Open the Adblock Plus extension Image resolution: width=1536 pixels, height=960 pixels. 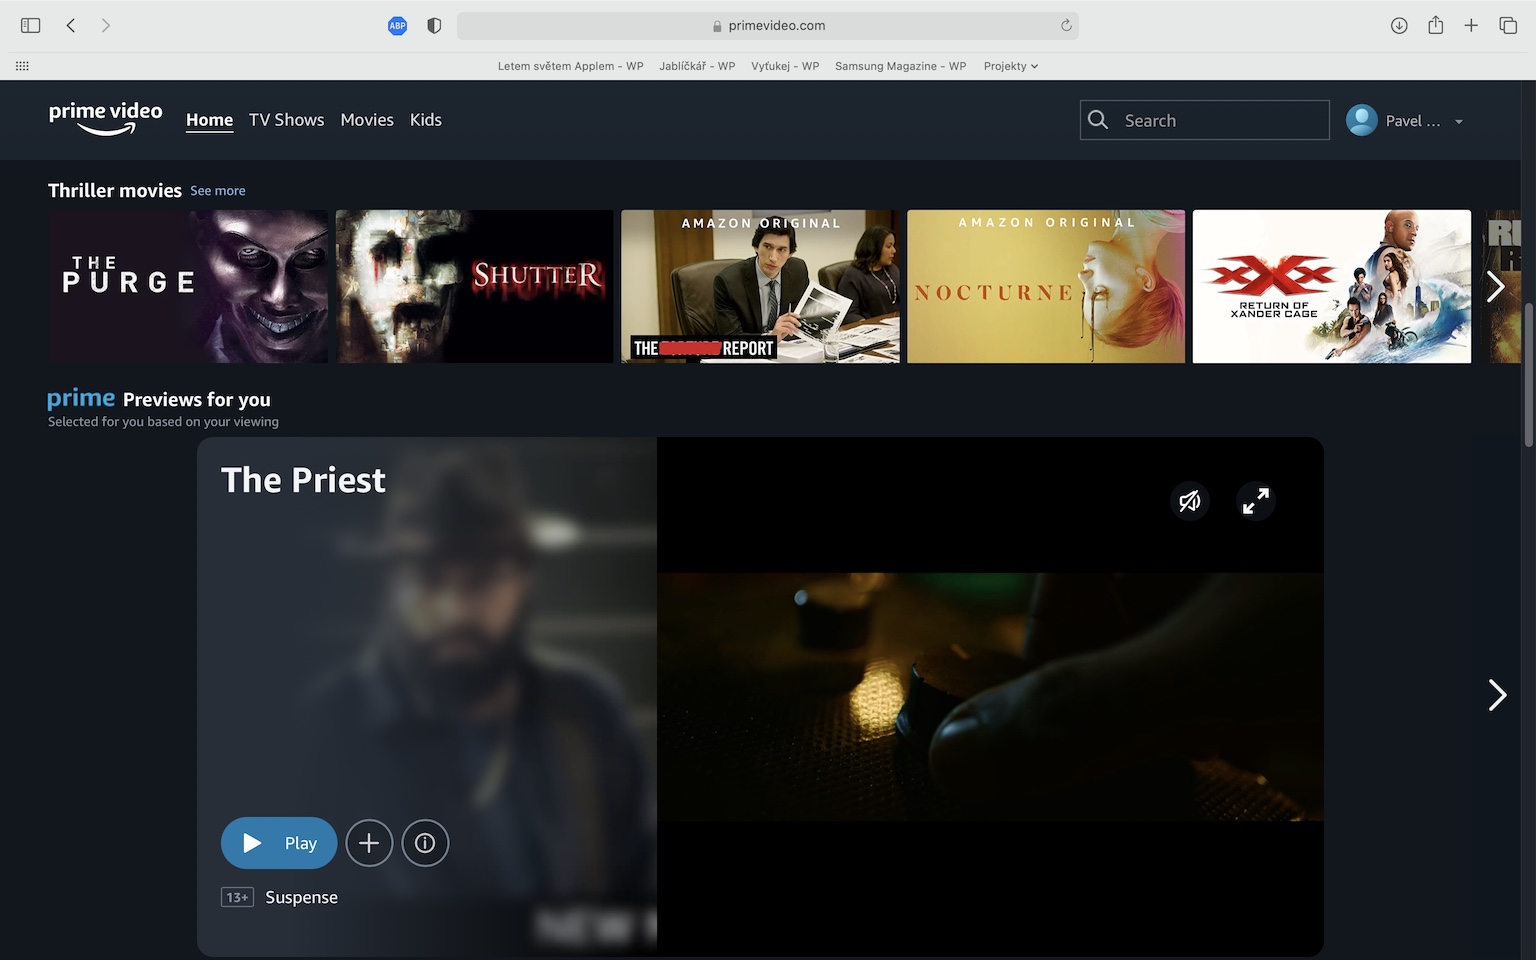point(397,26)
